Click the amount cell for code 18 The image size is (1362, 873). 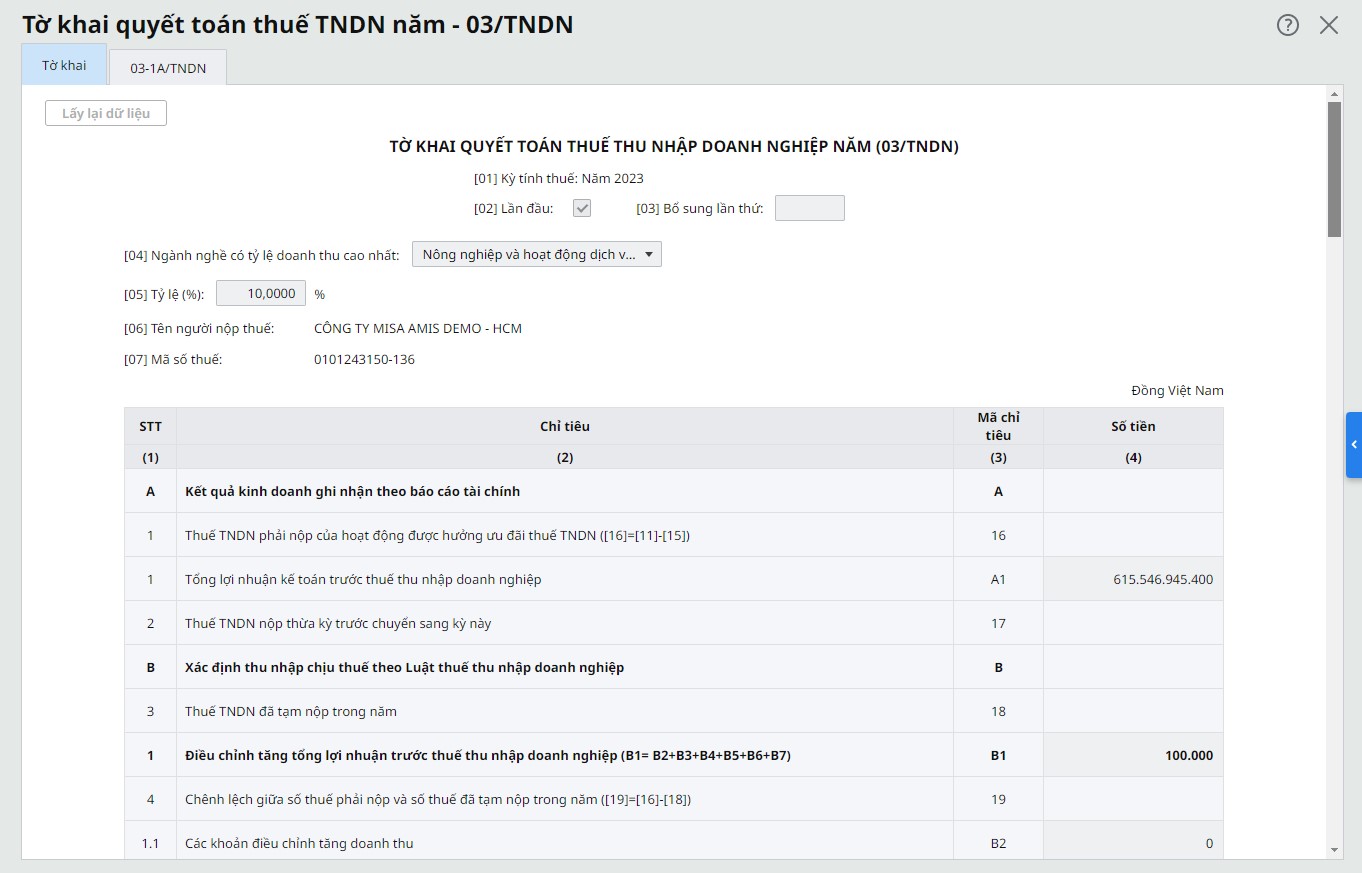pos(1133,711)
